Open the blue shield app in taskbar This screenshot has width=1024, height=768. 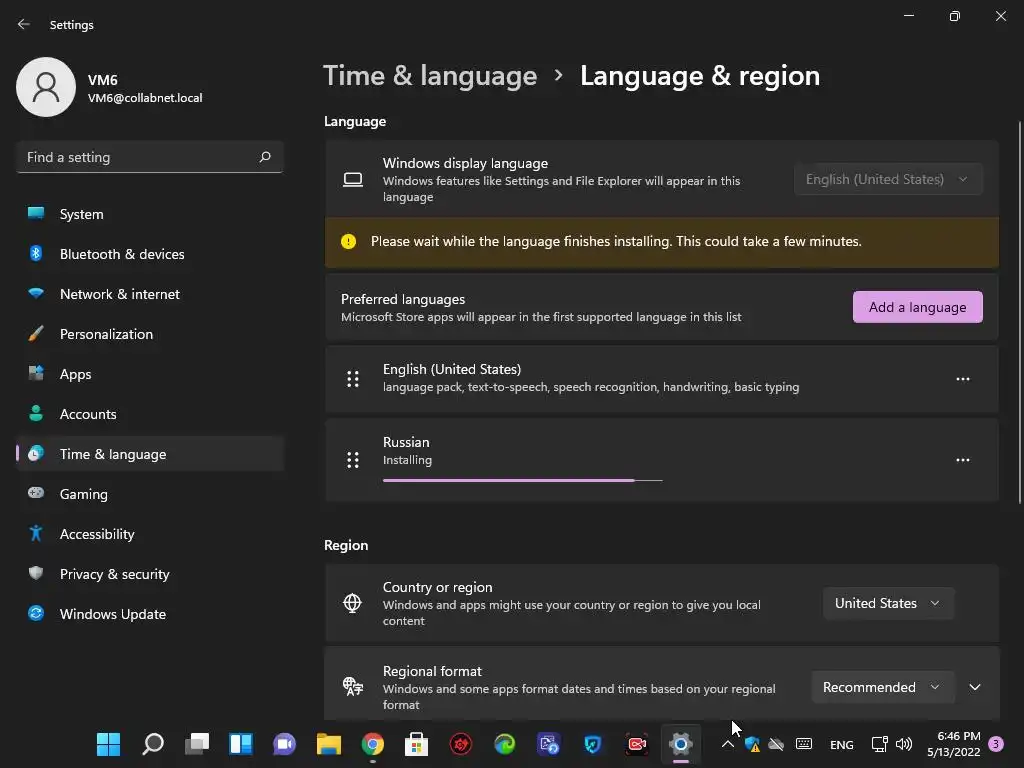(x=593, y=744)
